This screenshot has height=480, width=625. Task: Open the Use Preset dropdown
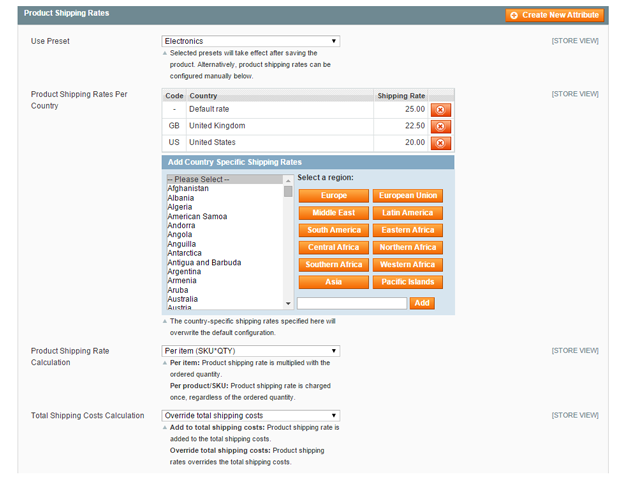(251, 41)
